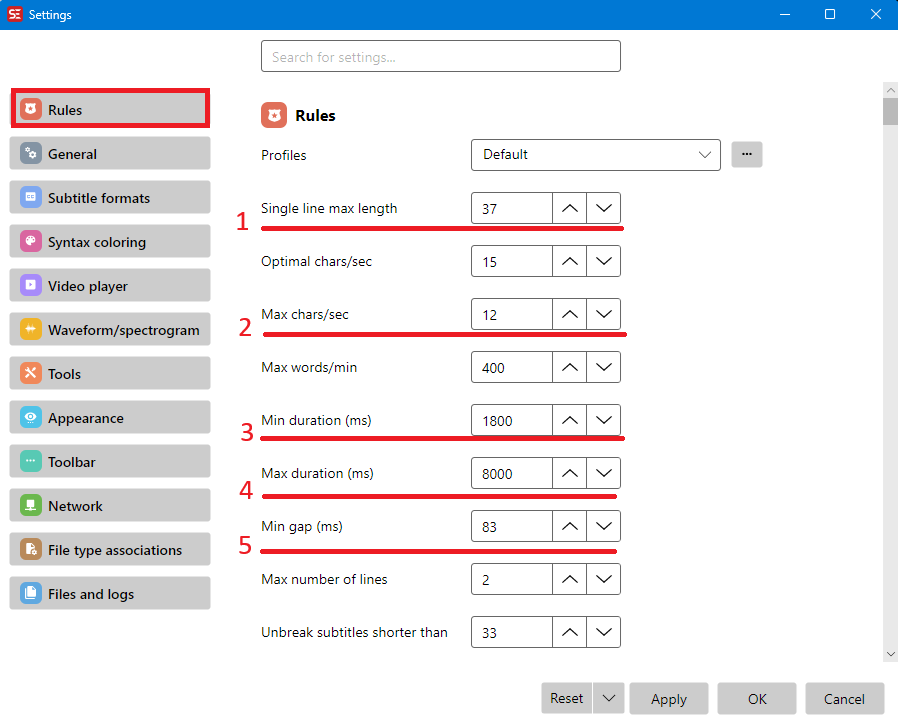Viewport: 898px width, 721px height.
Task: Decrease Max duration (ms) value
Action: (x=604, y=473)
